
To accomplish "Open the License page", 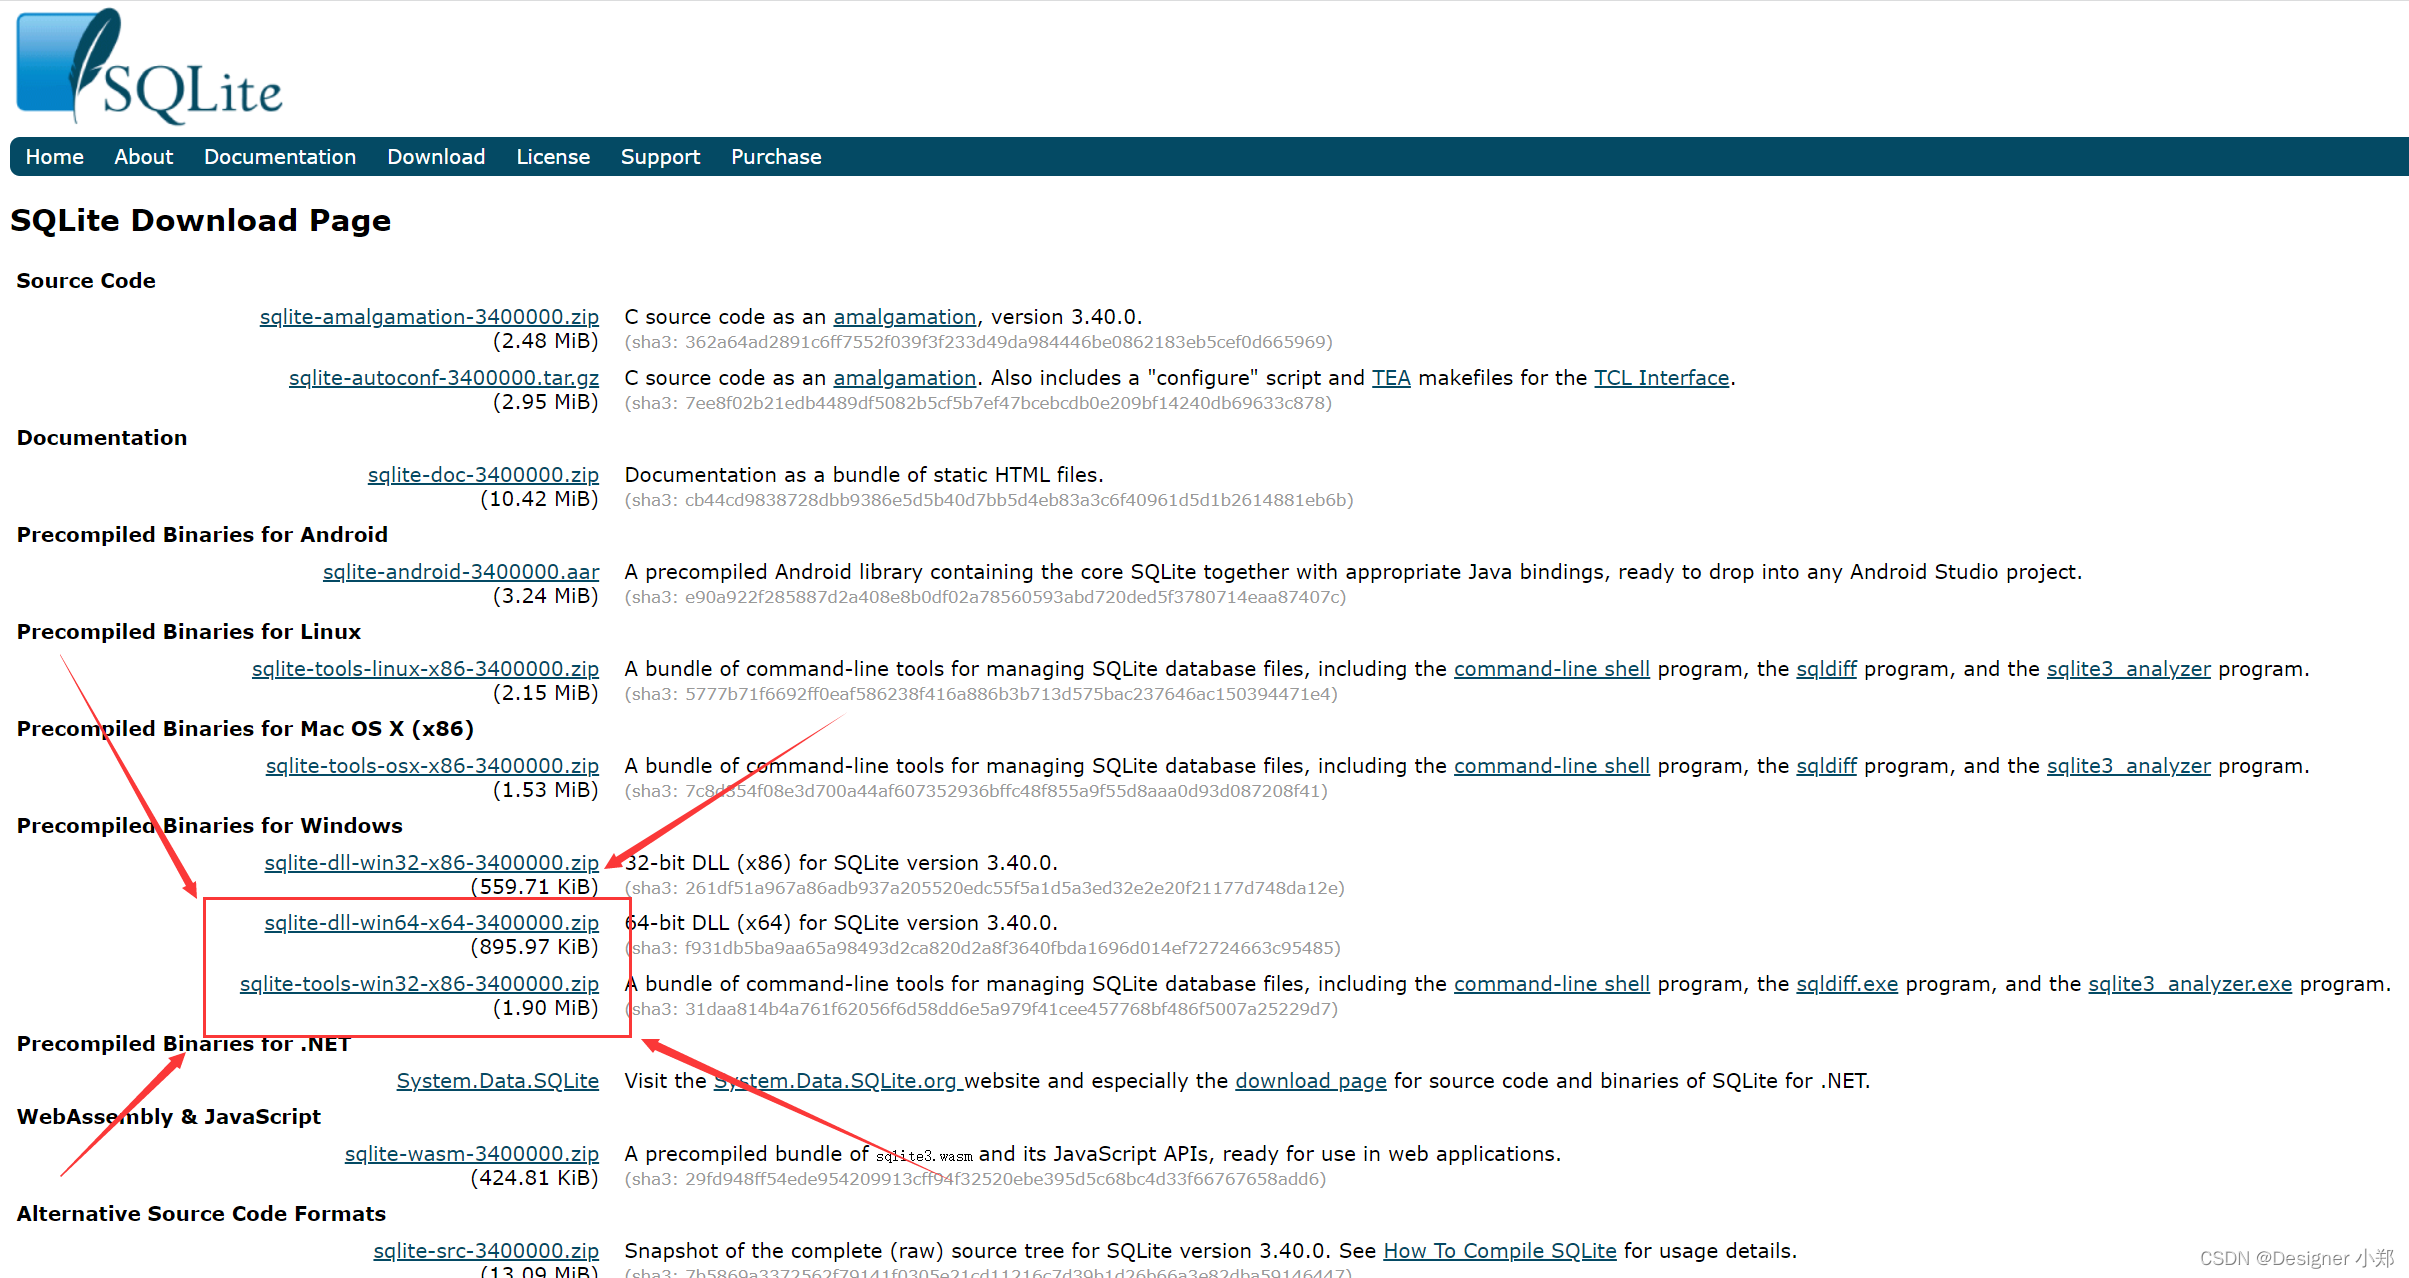I will (552, 156).
